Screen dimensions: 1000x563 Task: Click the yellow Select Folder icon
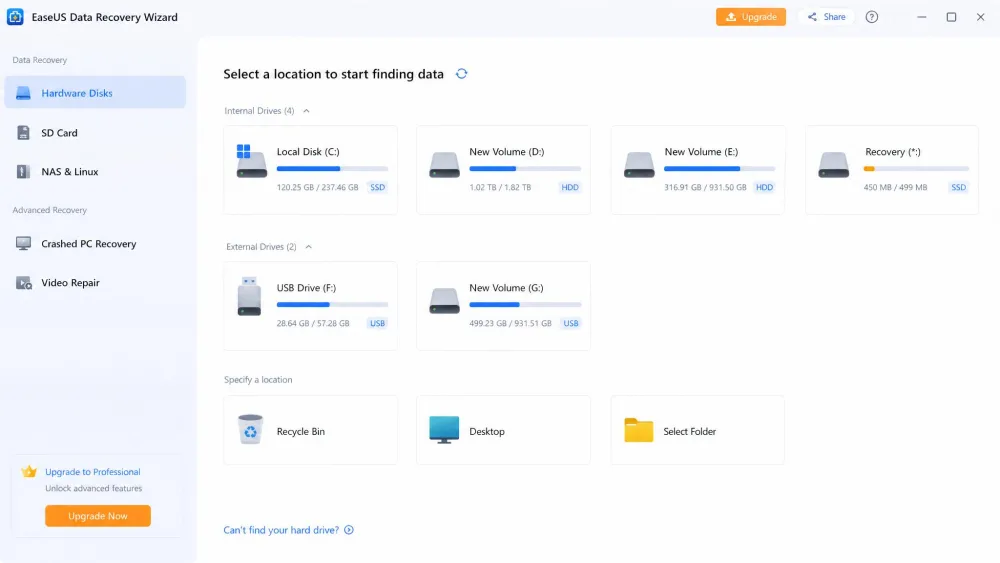point(638,430)
